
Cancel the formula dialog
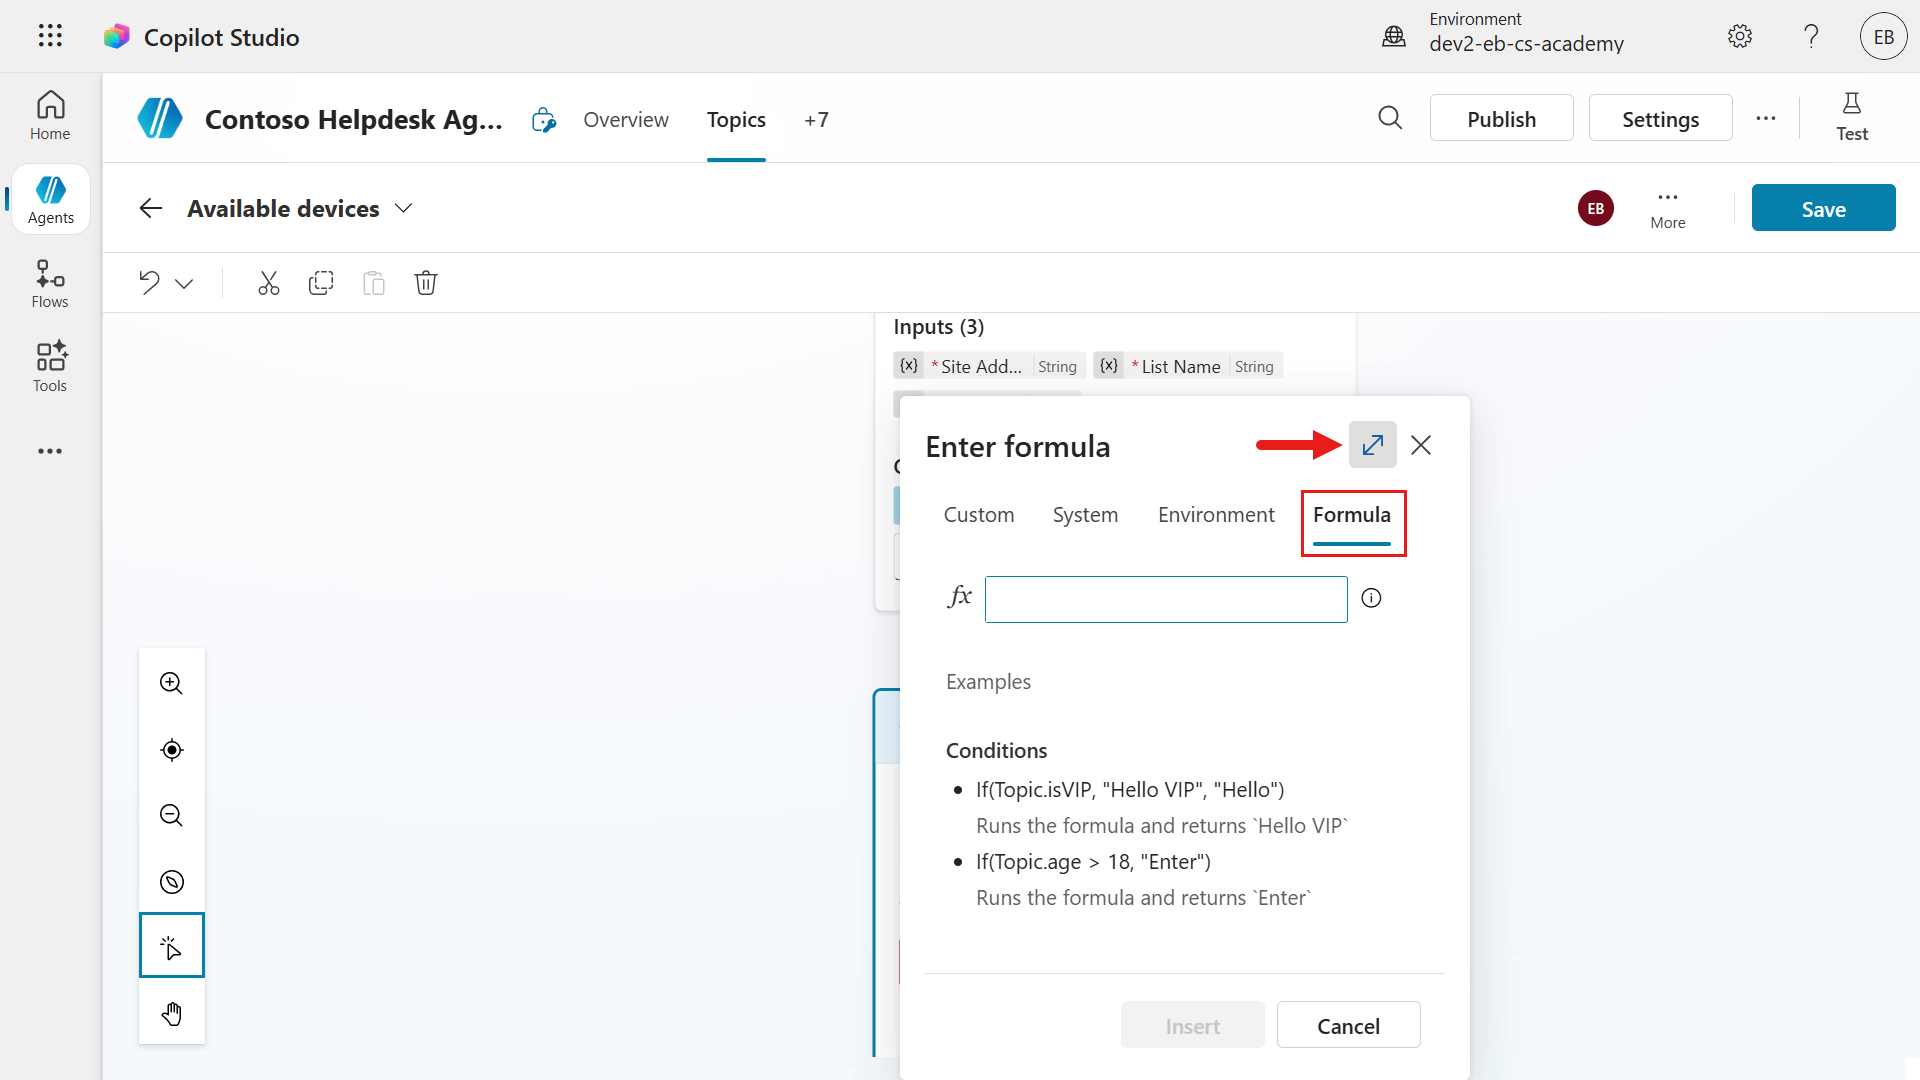pos(1348,1025)
